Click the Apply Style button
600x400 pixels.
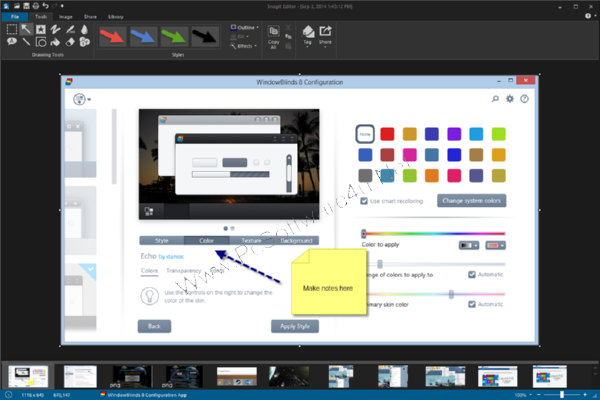coord(295,326)
